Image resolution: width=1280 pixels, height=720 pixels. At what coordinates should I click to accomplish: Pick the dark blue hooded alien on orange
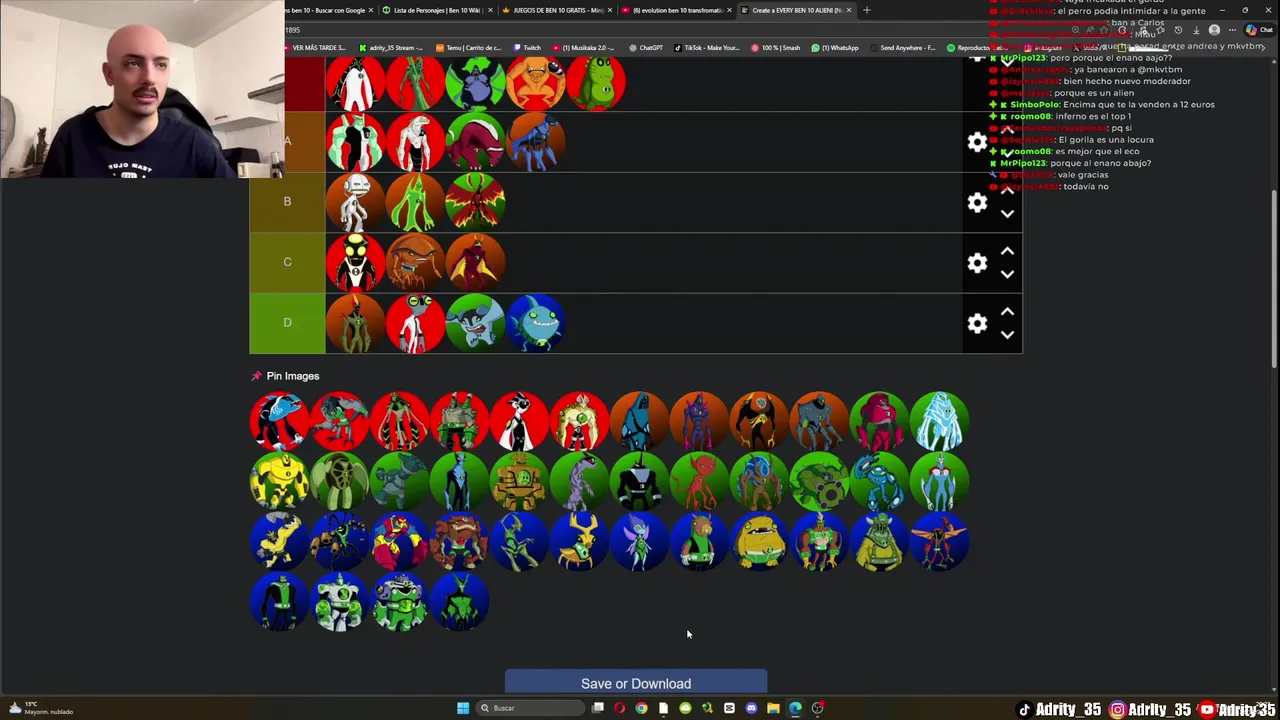(639, 421)
